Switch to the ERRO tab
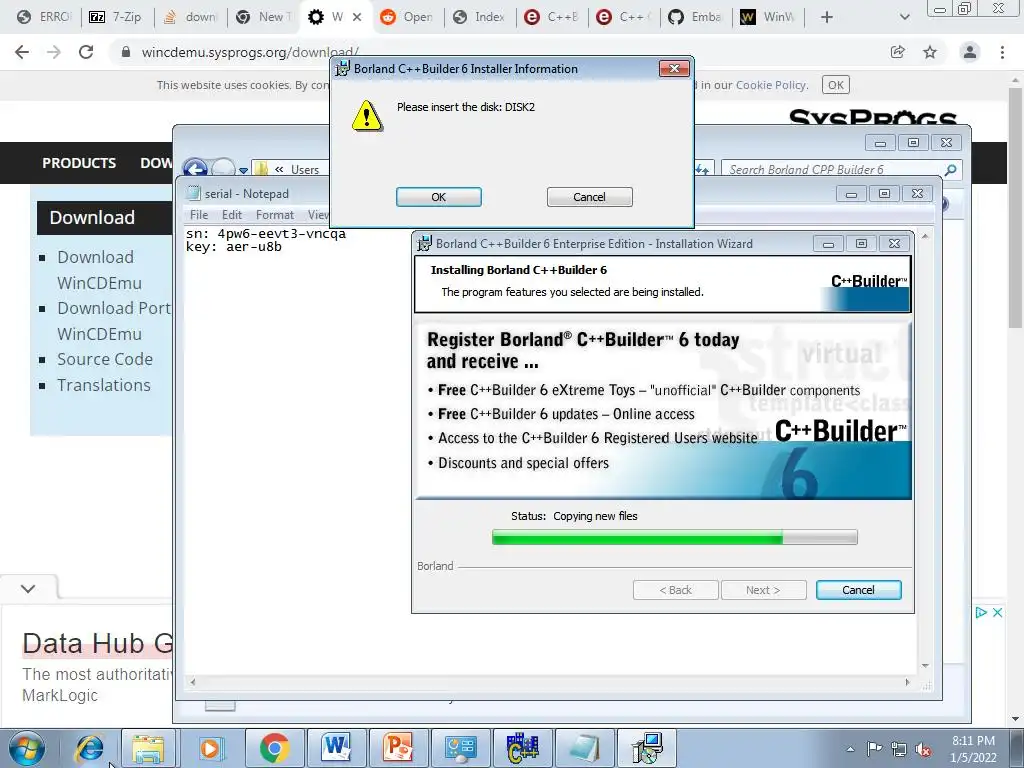Viewport: 1024px width, 768px height. click(x=44, y=17)
